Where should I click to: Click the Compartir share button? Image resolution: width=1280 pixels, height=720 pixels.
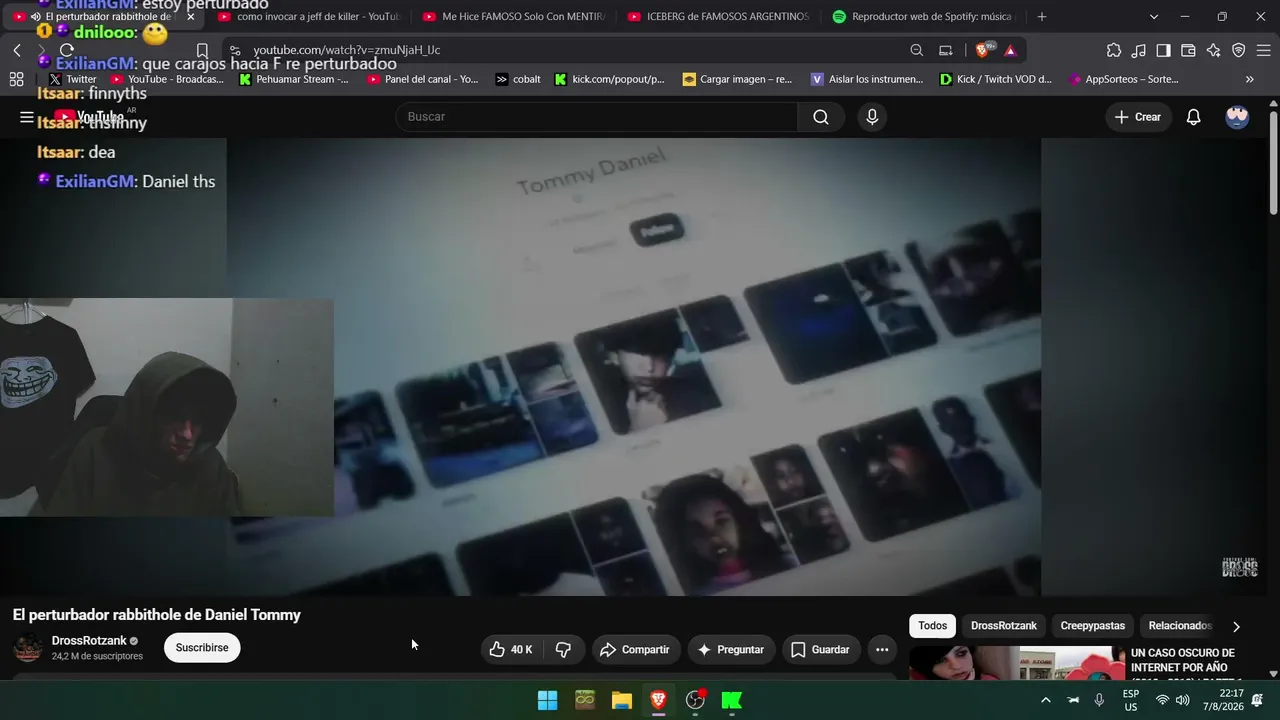click(x=634, y=650)
